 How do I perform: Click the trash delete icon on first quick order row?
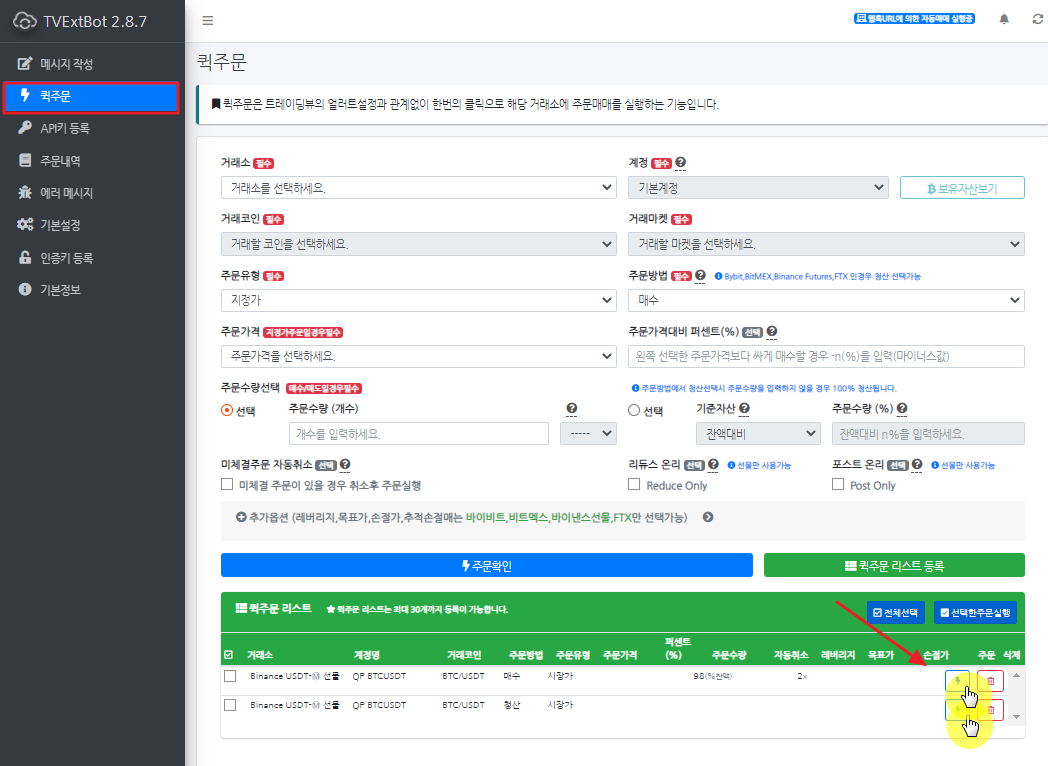(x=990, y=680)
